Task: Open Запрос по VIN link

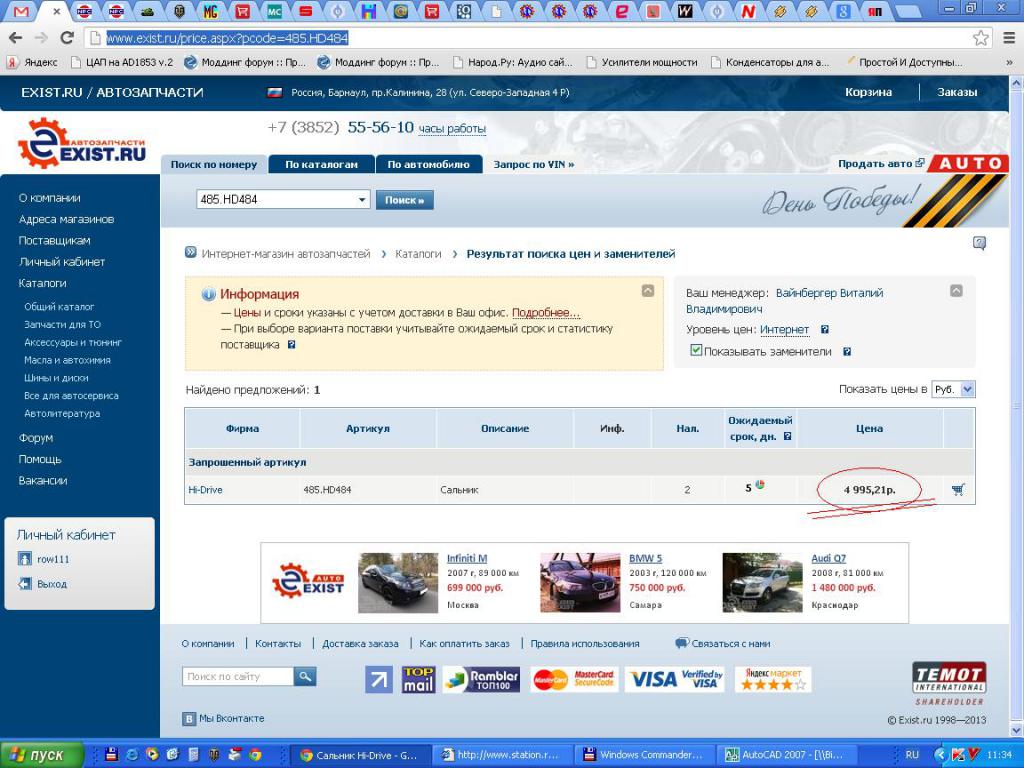Action: 534,165
